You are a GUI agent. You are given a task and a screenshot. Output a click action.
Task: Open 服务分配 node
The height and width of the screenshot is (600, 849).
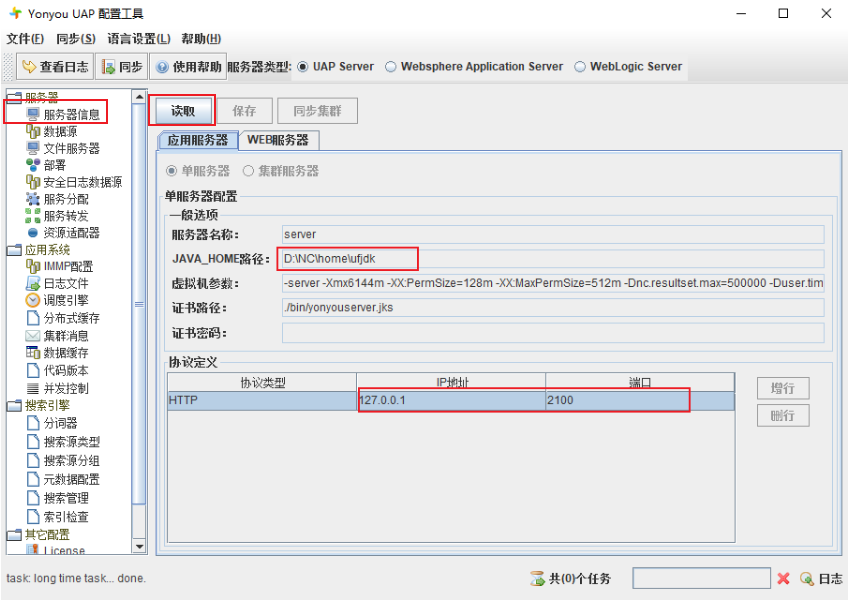pos(57,199)
